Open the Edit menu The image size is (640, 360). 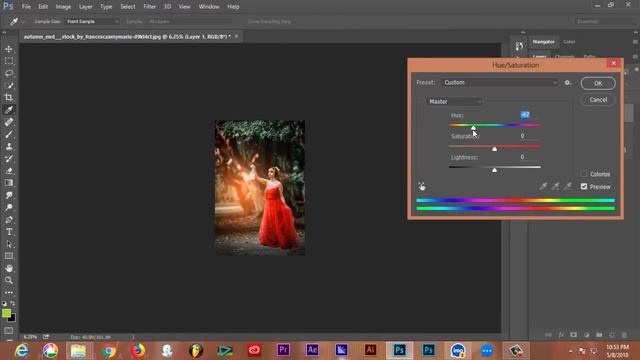[x=43, y=7]
